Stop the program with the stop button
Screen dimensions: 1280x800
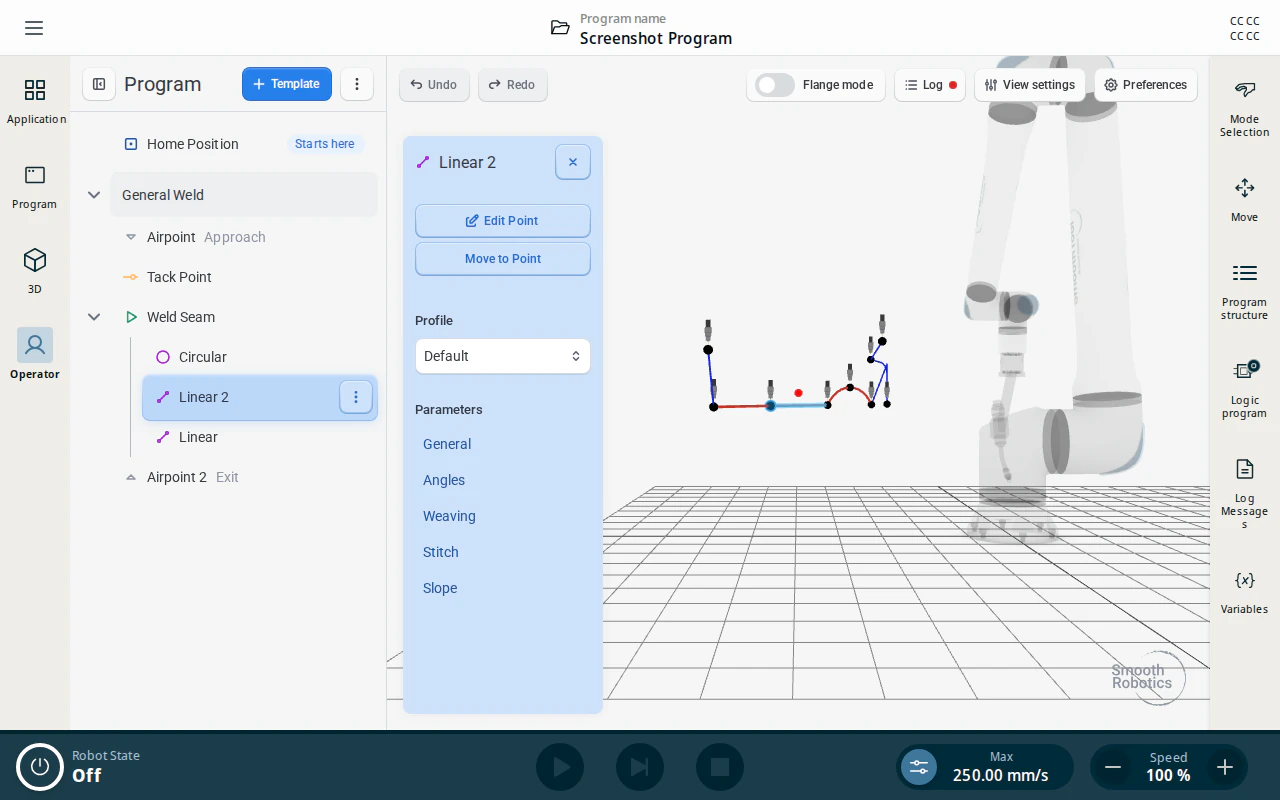point(720,767)
